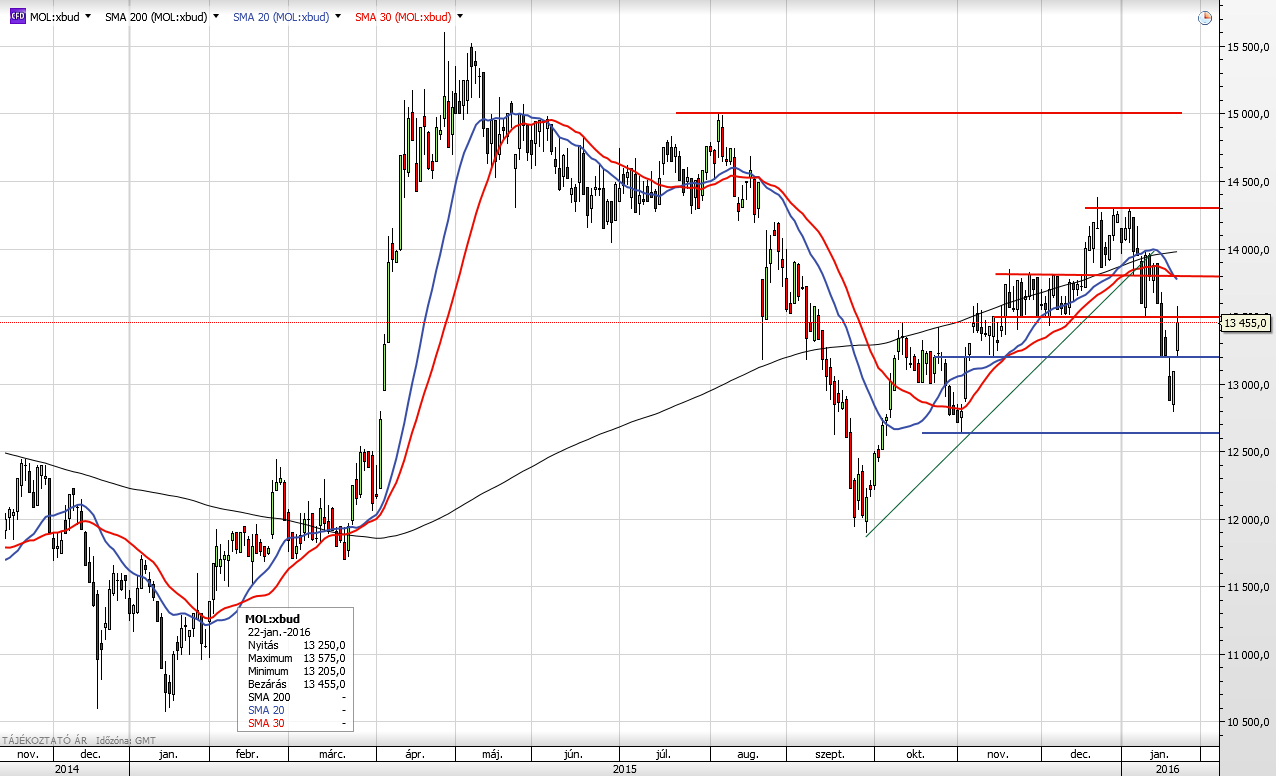Select the Minimum 13 205,0 row
The height and width of the screenshot is (776, 1276).
click(x=296, y=671)
